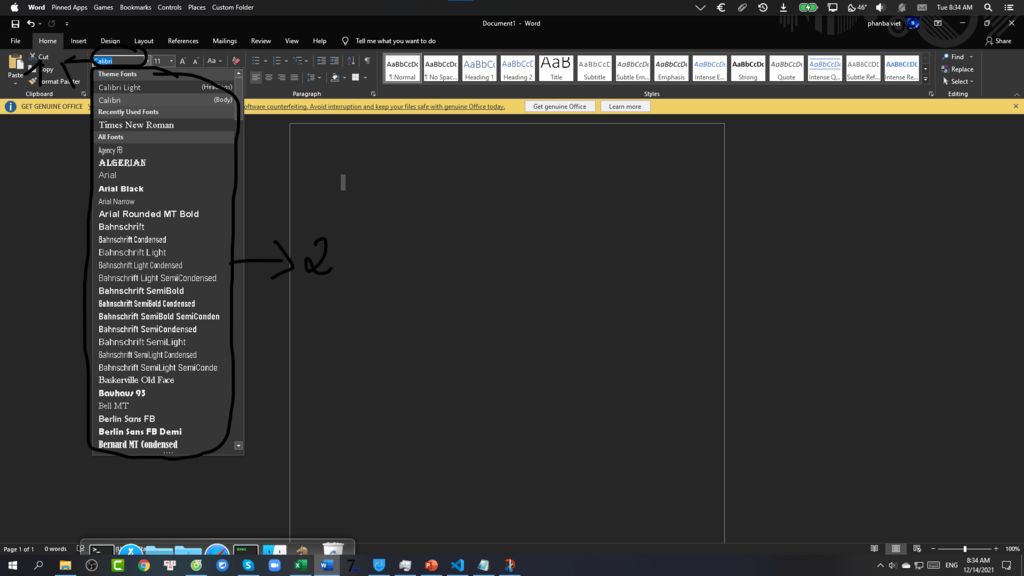
Task: Toggle Align Left paragraph alignment
Action: point(256,77)
